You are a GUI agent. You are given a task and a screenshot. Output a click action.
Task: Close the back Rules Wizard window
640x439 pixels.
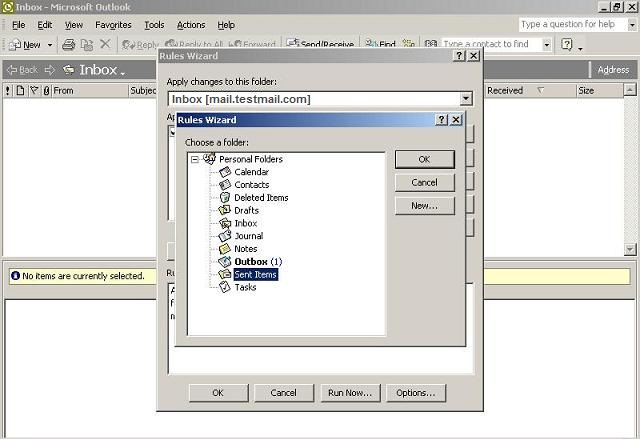click(473, 56)
